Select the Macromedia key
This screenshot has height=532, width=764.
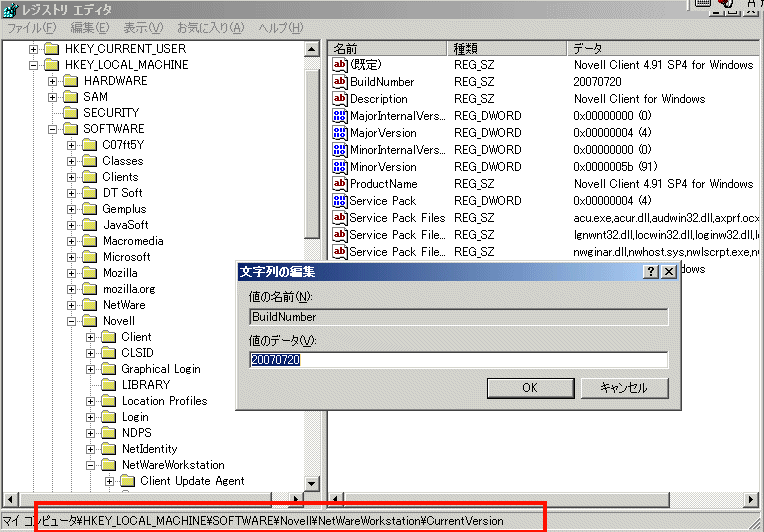pyautogui.click(x=133, y=241)
